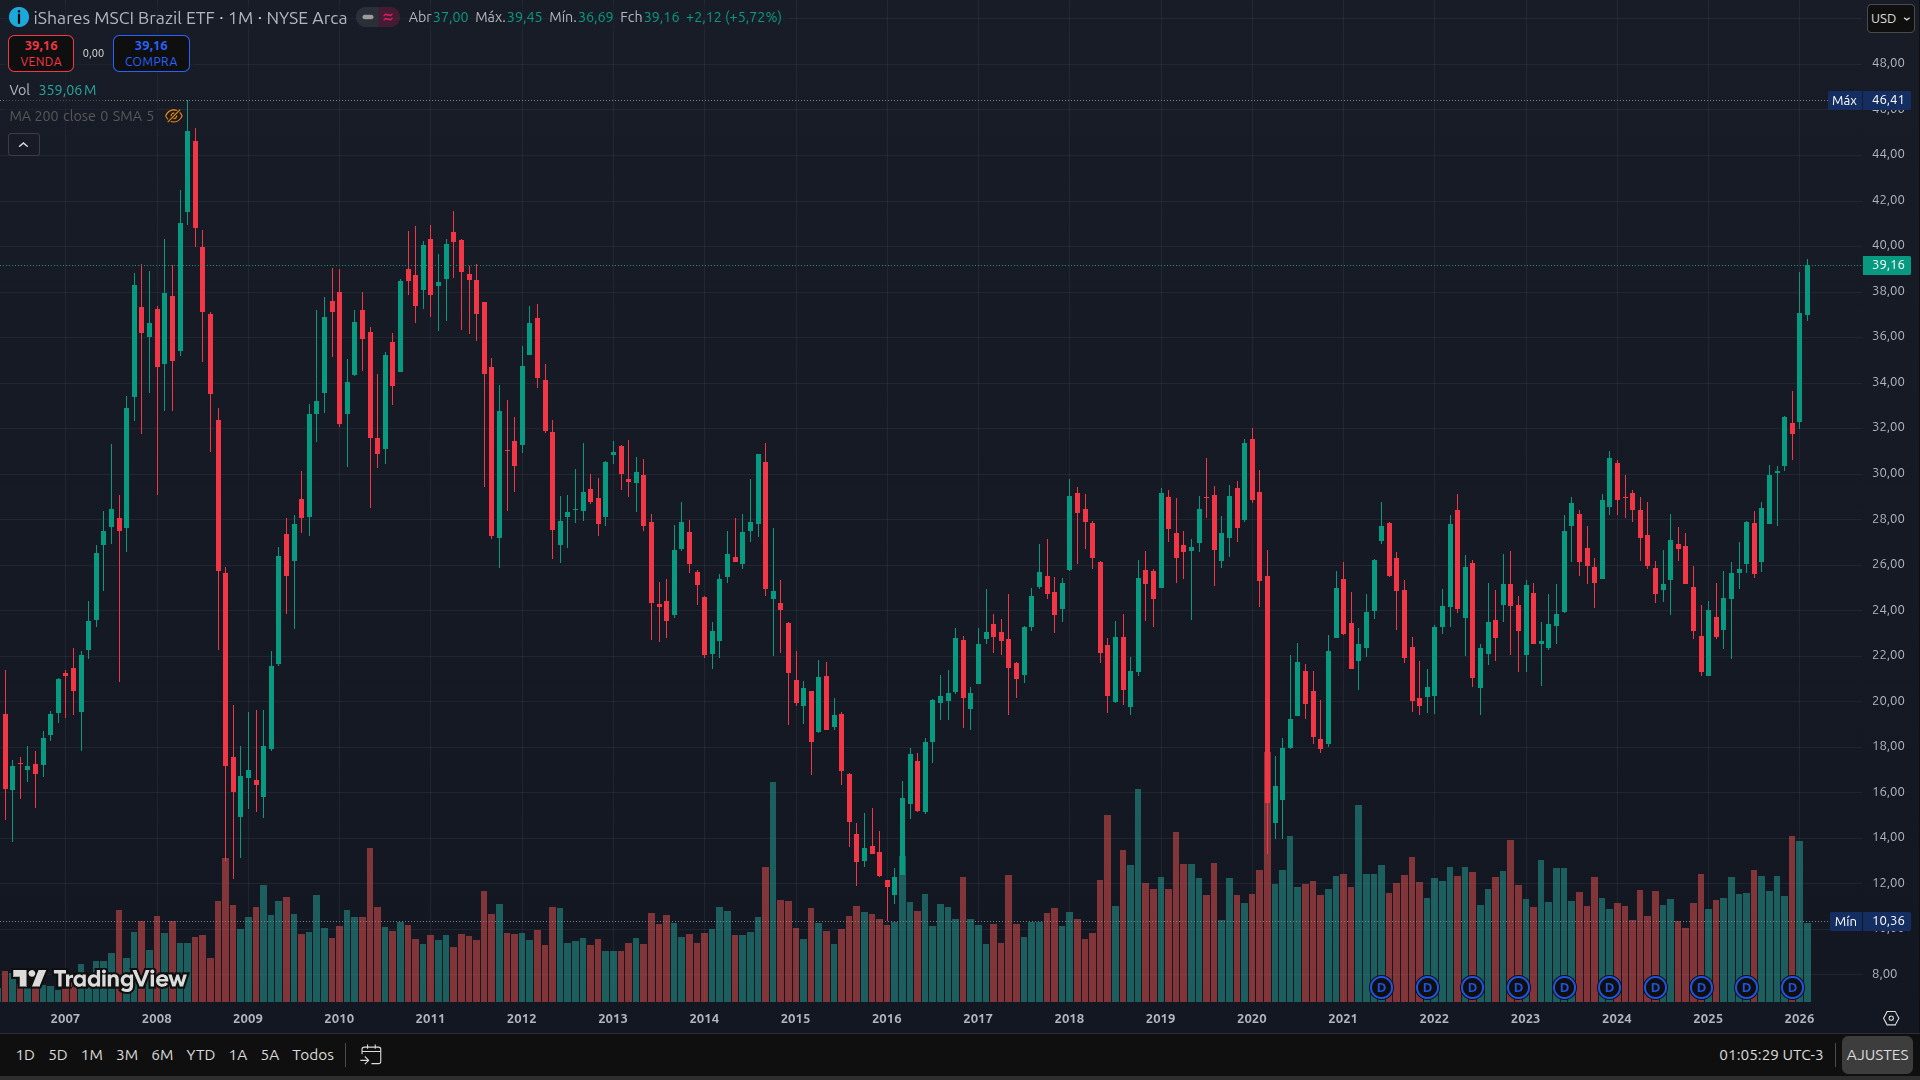Screen dimensions: 1920x1080
Task: Toggle visibility of MA 200 indicator
Action: coord(174,116)
